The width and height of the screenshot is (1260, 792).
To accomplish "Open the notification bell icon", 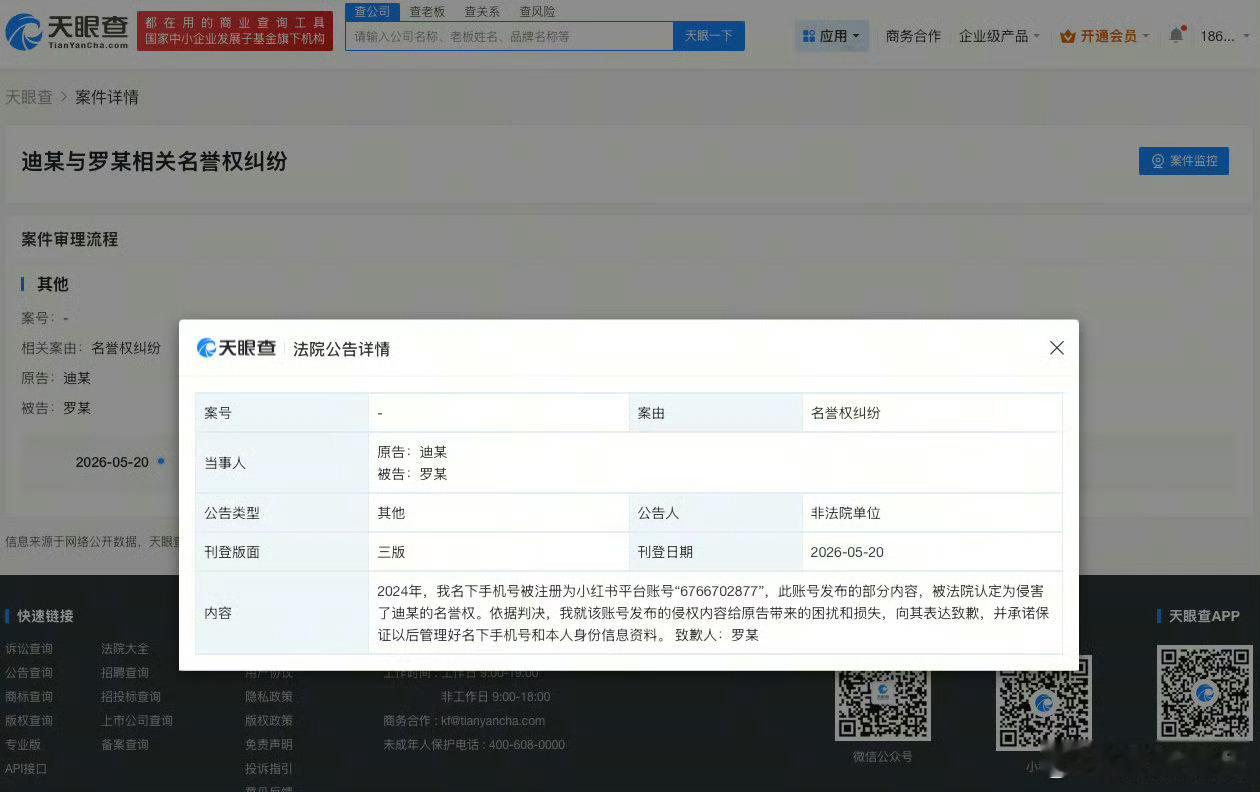I will 1176,35.
